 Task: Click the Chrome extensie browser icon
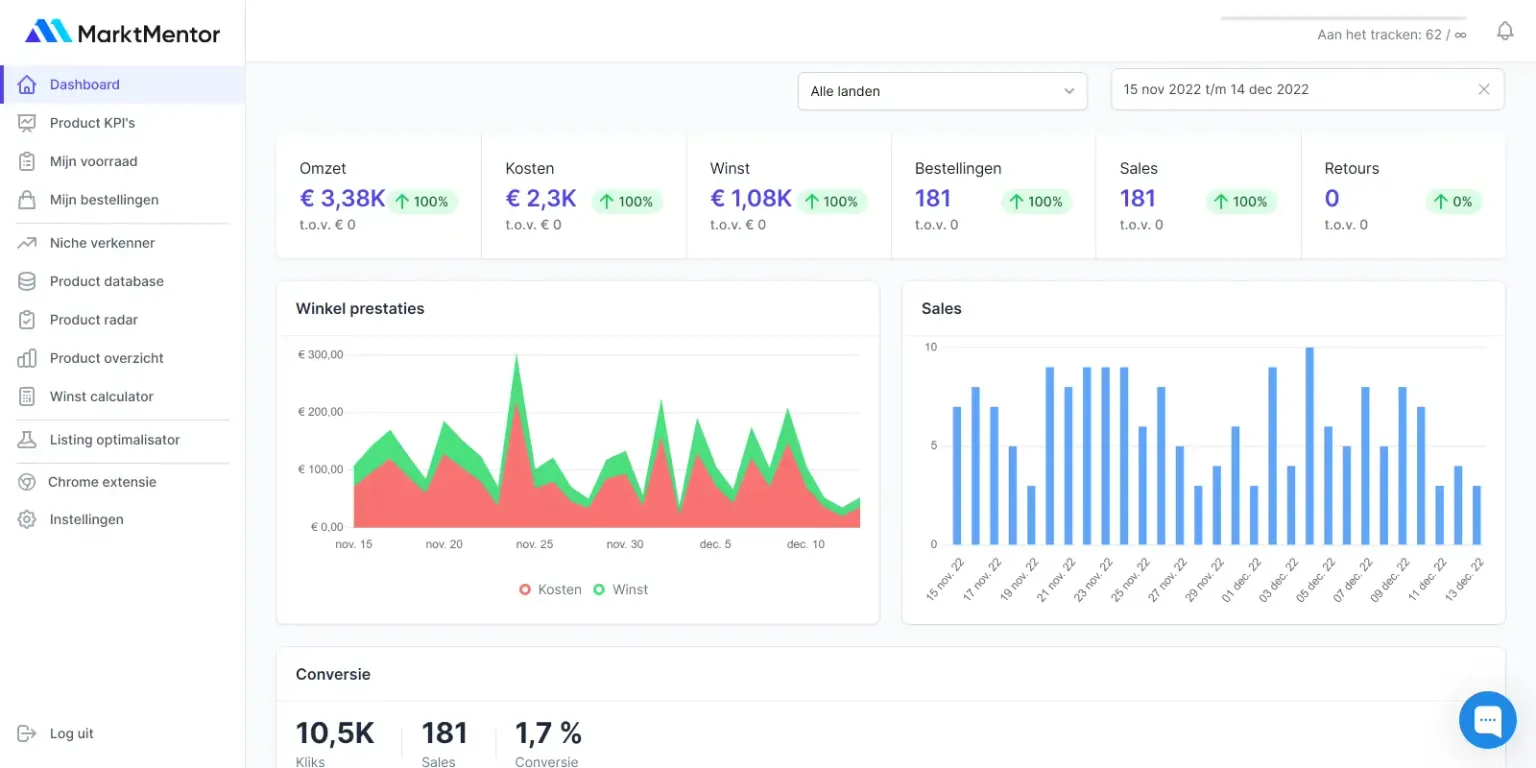(27, 482)
